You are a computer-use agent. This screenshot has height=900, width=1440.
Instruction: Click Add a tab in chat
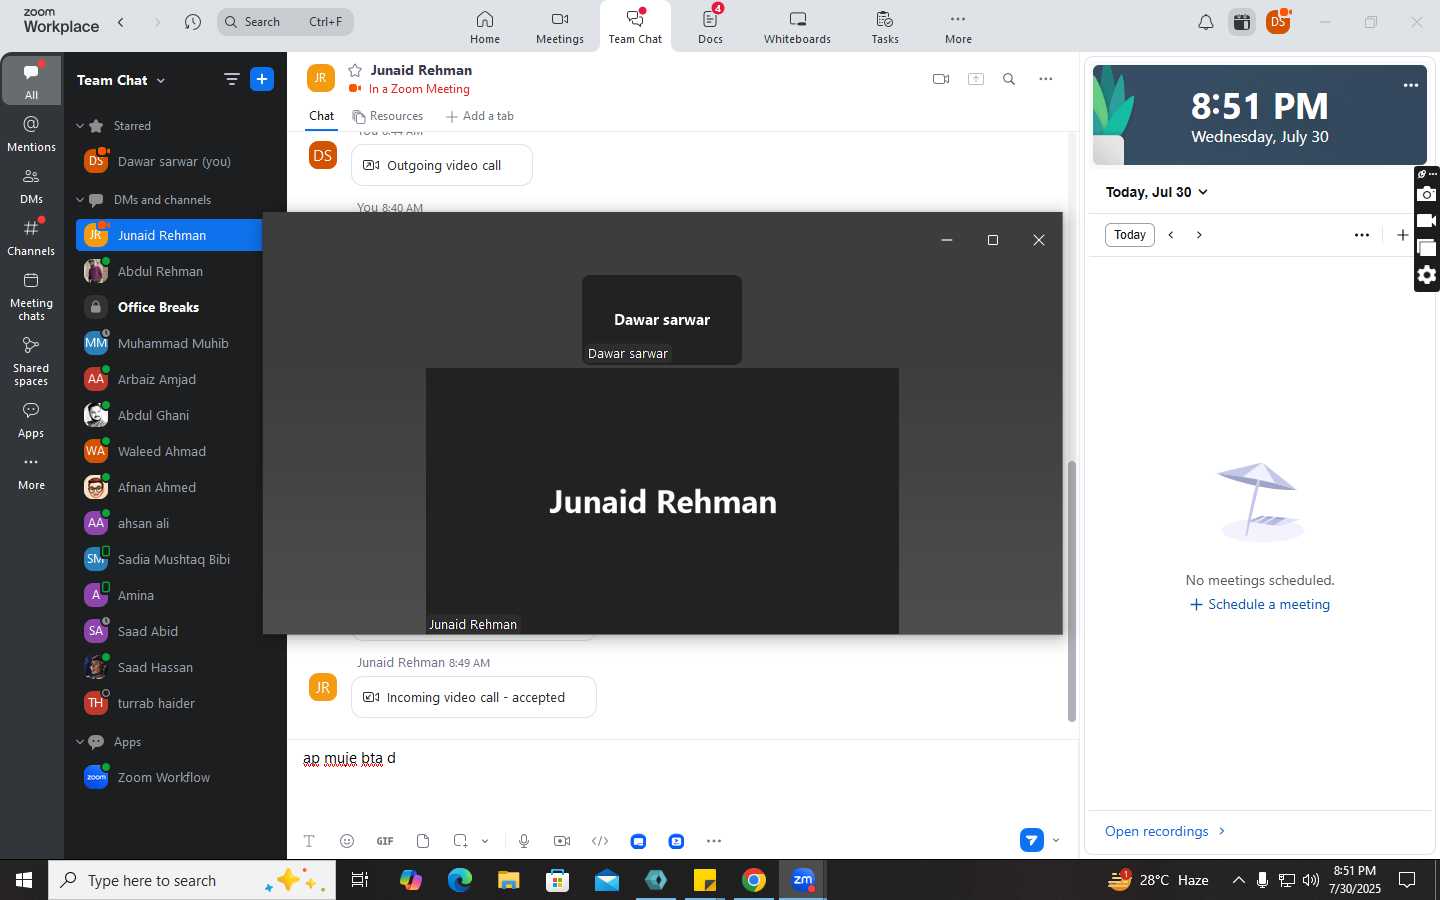click(480, 116)
